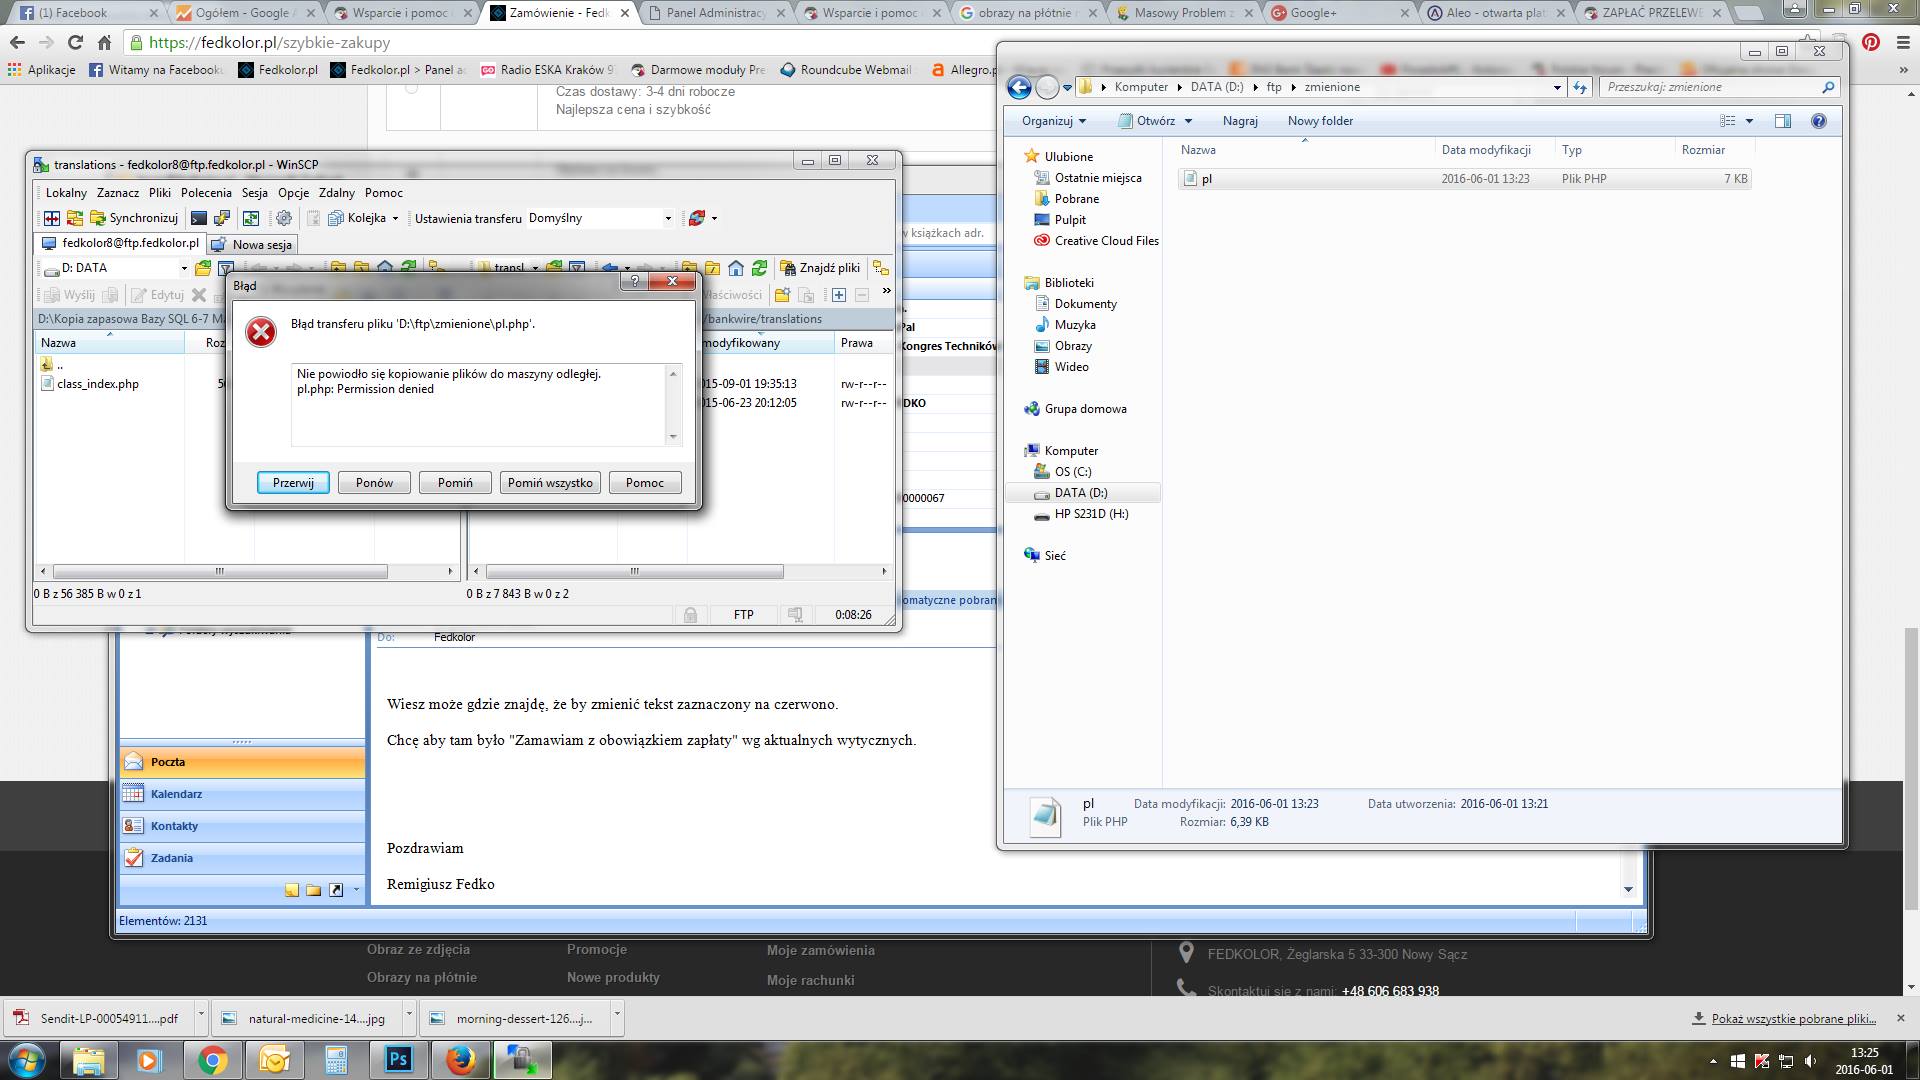Open WinSCP preferences gear icon

[x=284, y=218]
